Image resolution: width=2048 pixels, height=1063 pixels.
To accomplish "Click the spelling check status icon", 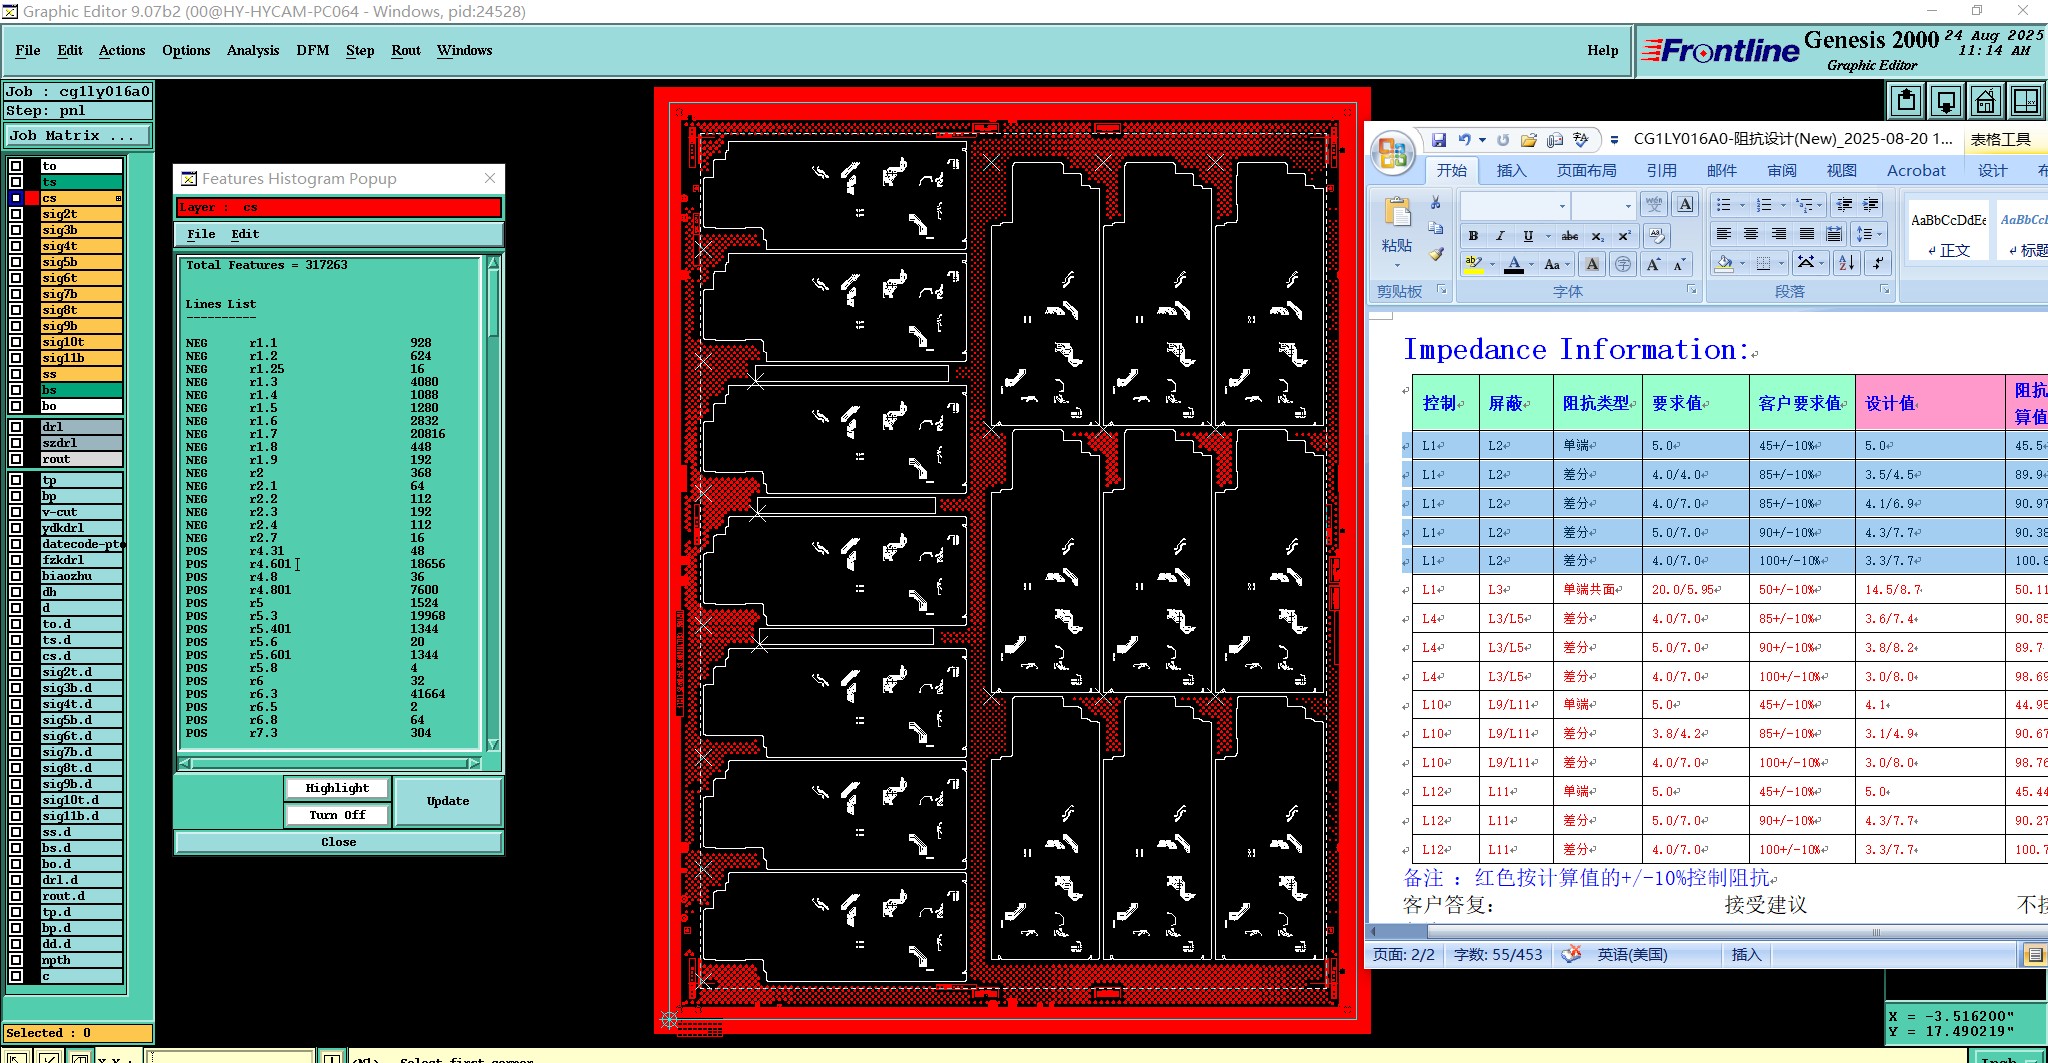I will [1571, 954].
